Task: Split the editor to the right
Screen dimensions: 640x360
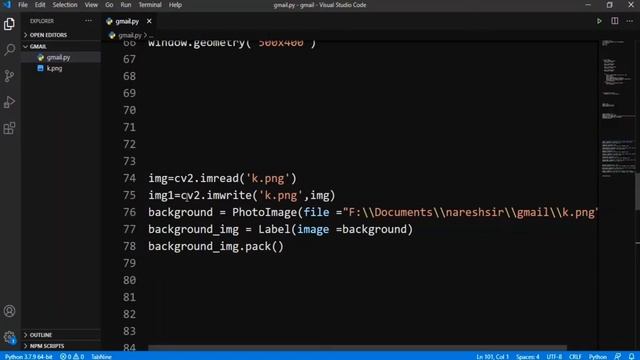Action: [614, 21]
